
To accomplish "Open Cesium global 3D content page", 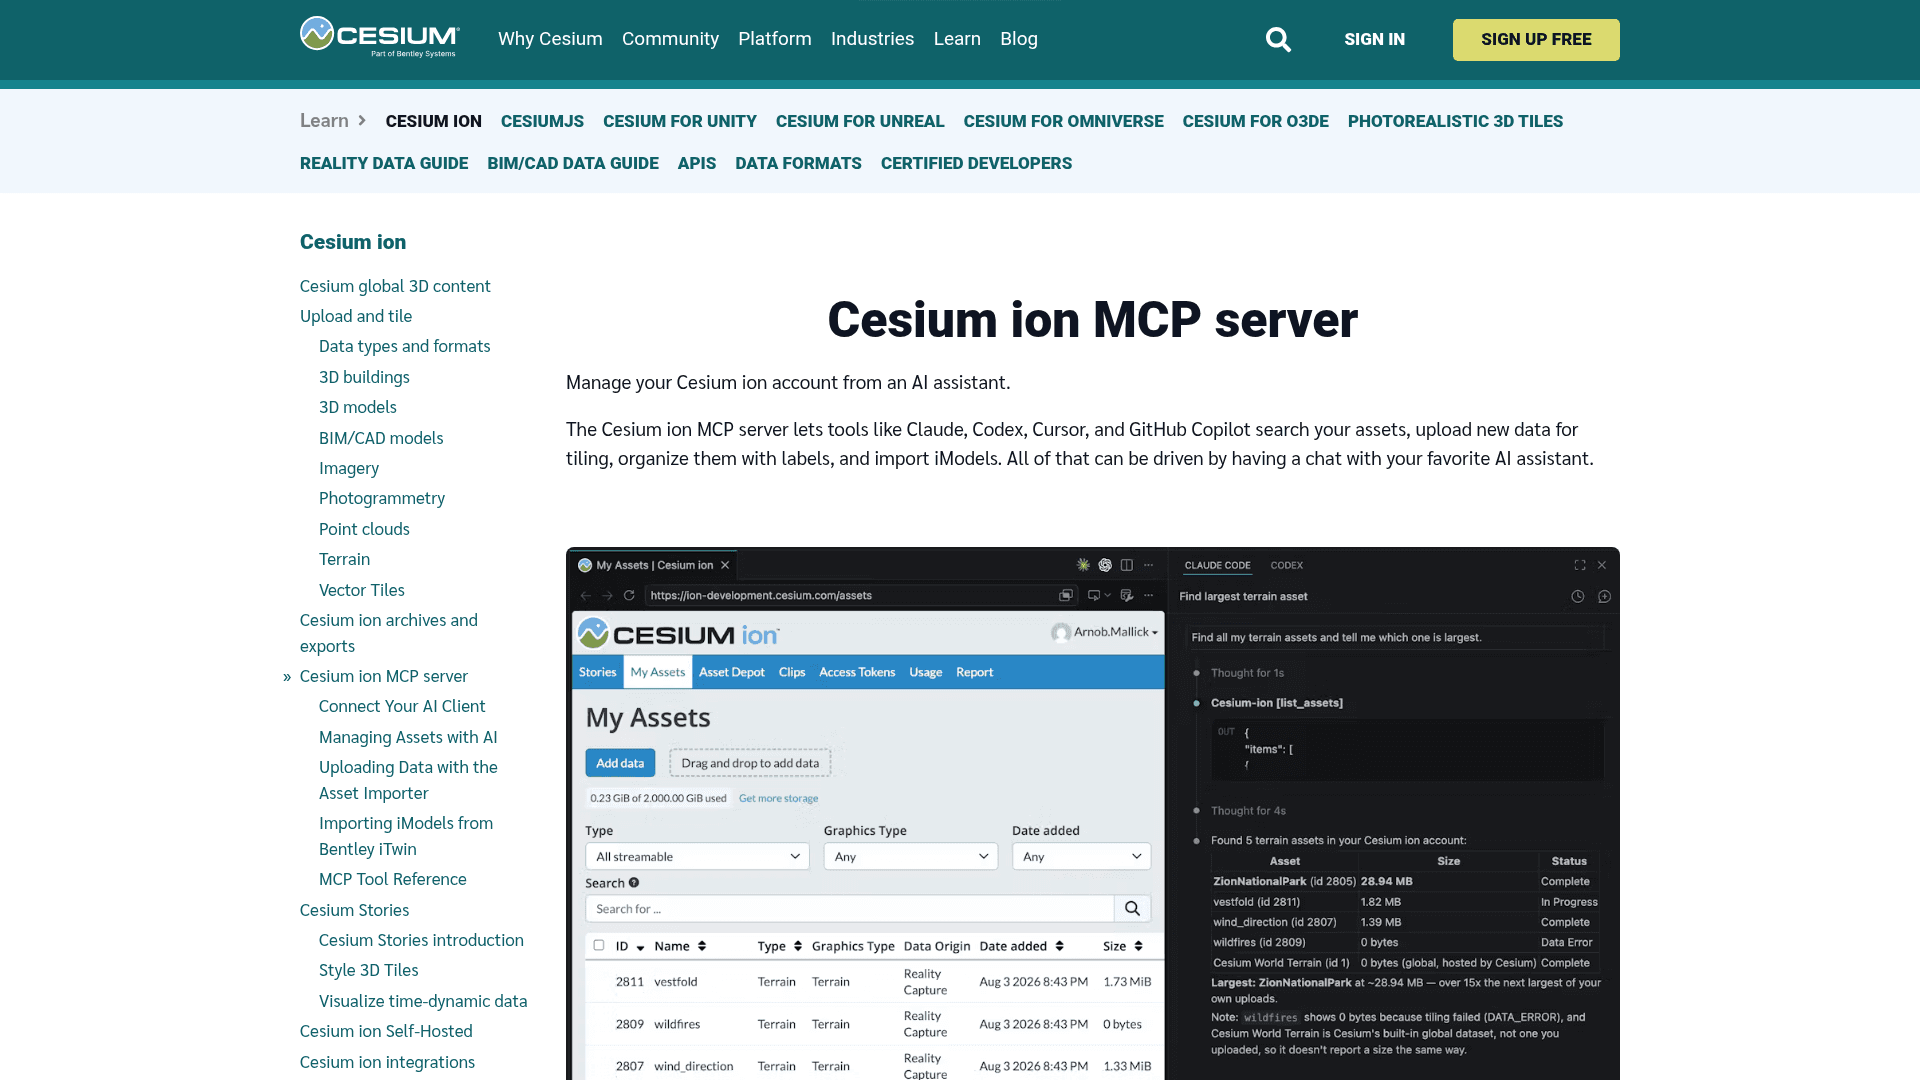I will coord(395,286).
